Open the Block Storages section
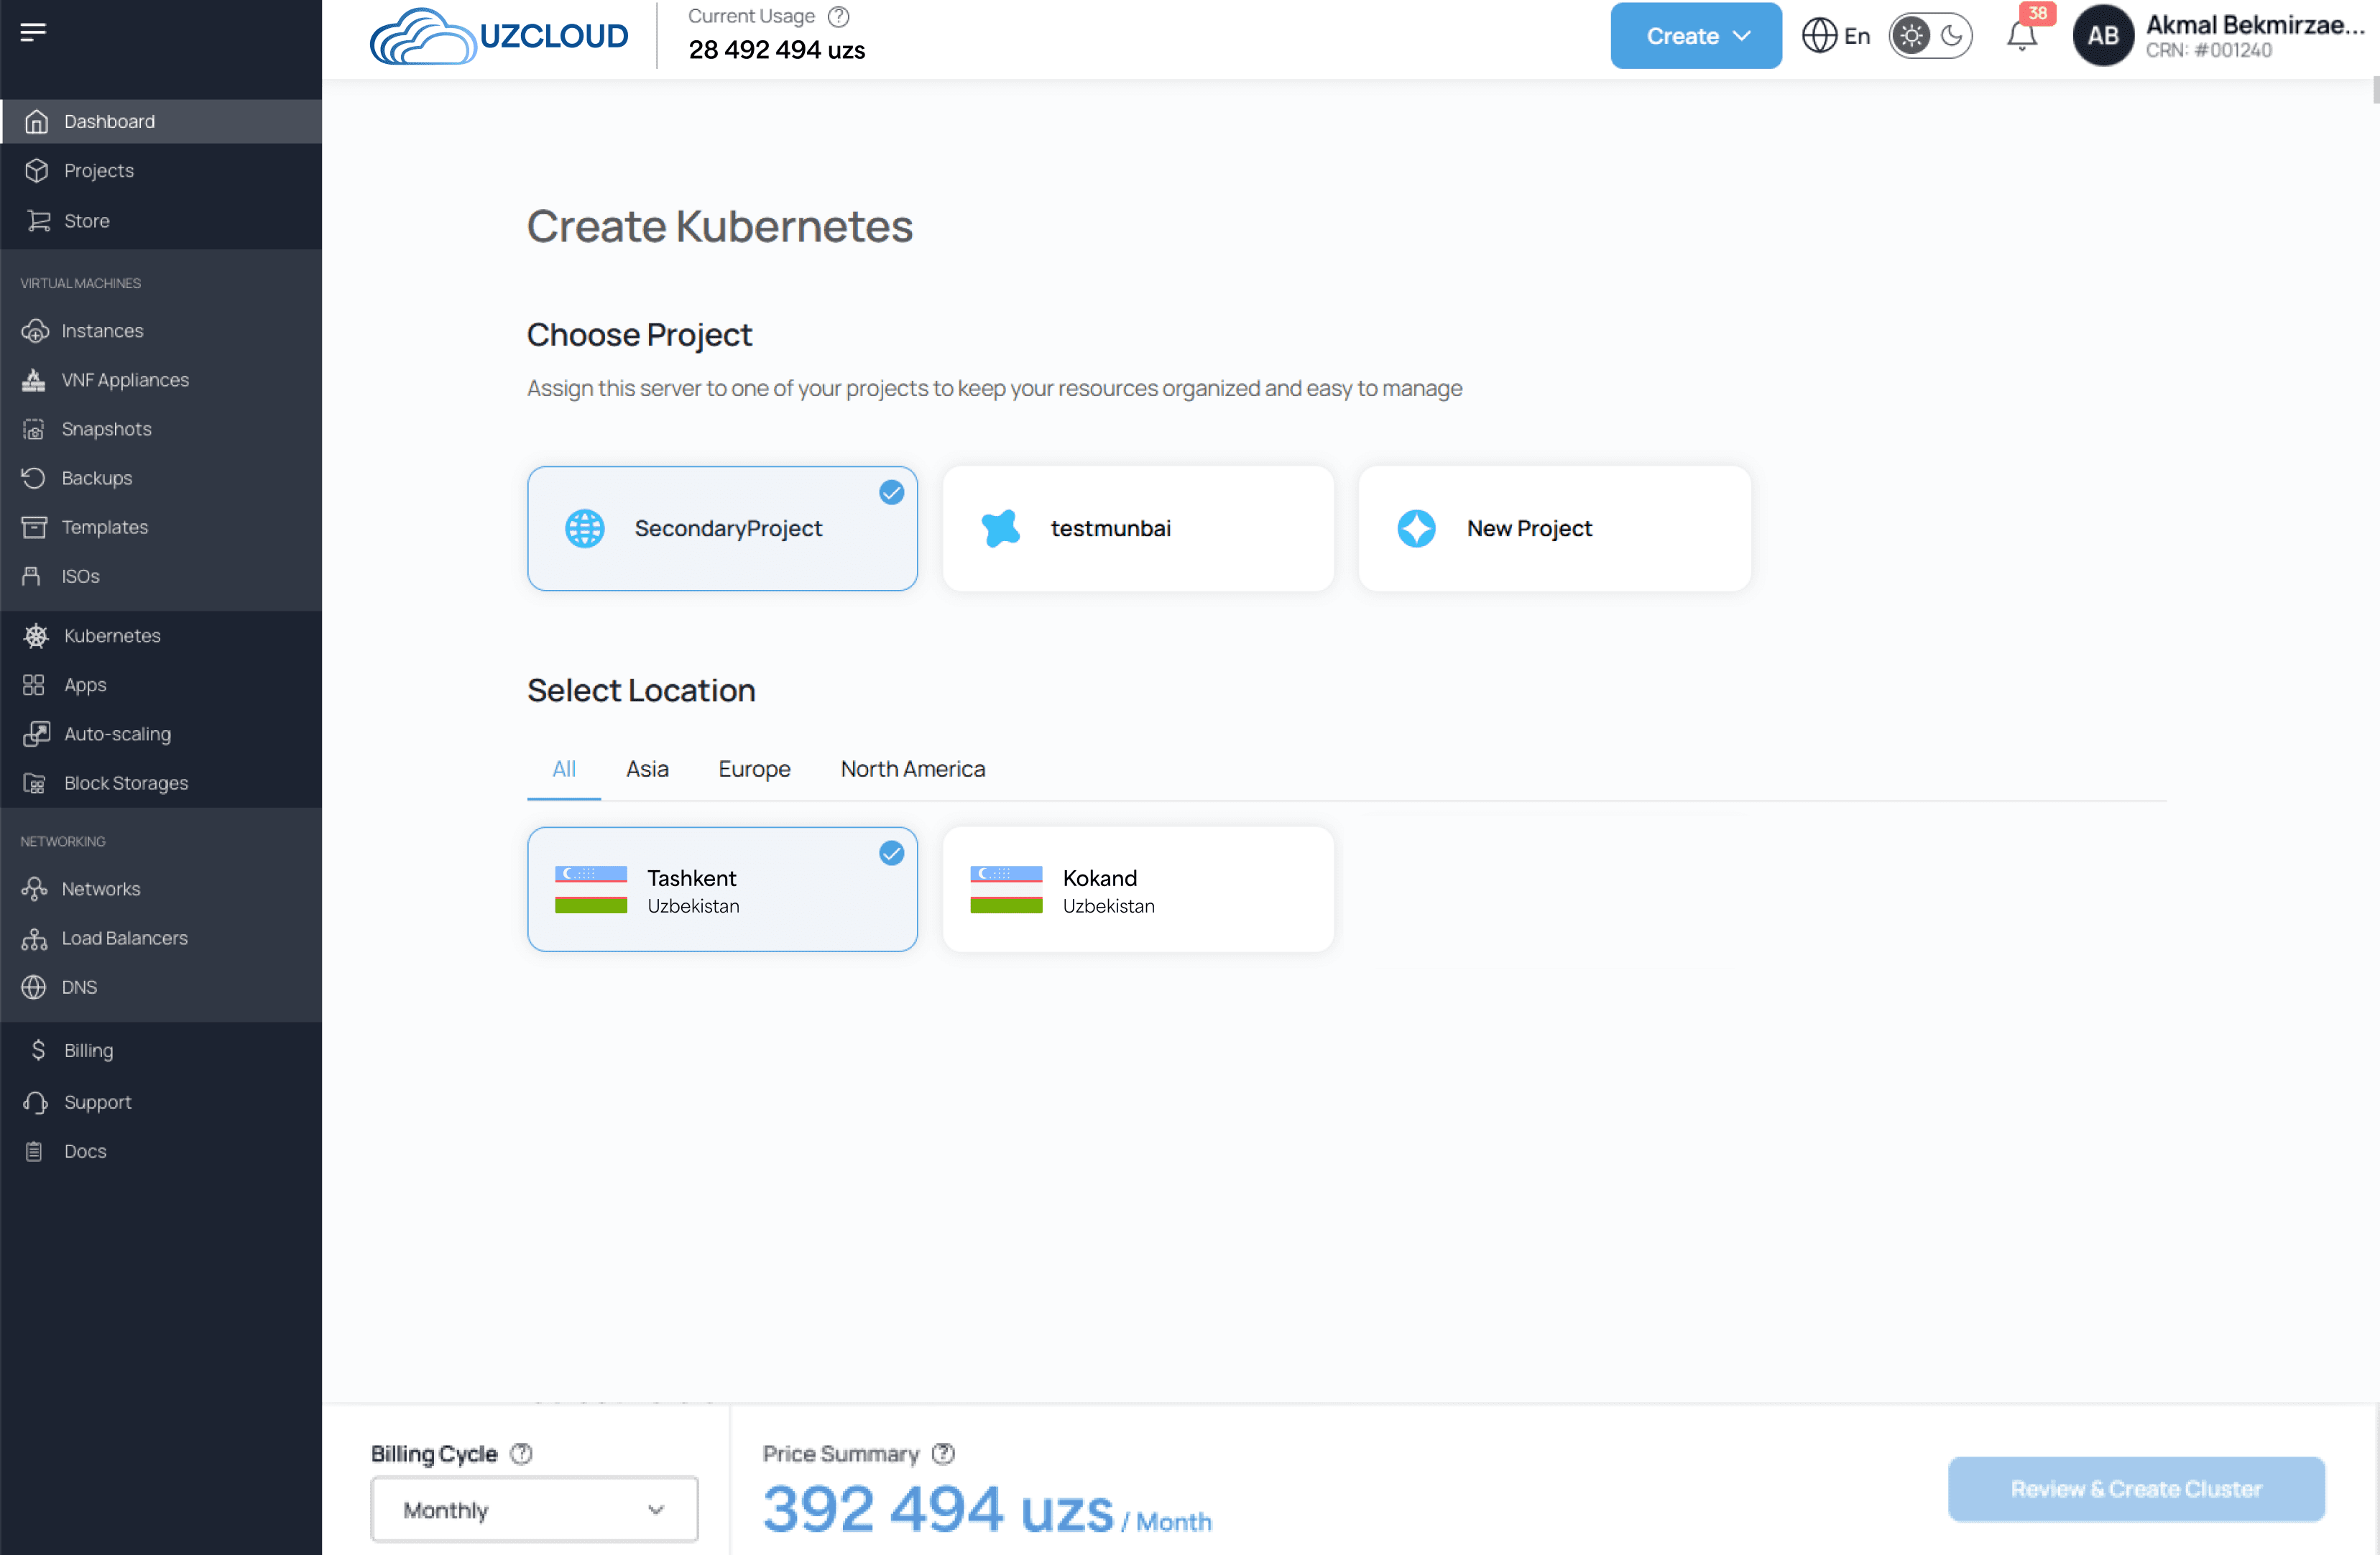Screen dimensions: 2380x1555 point(125,783)
